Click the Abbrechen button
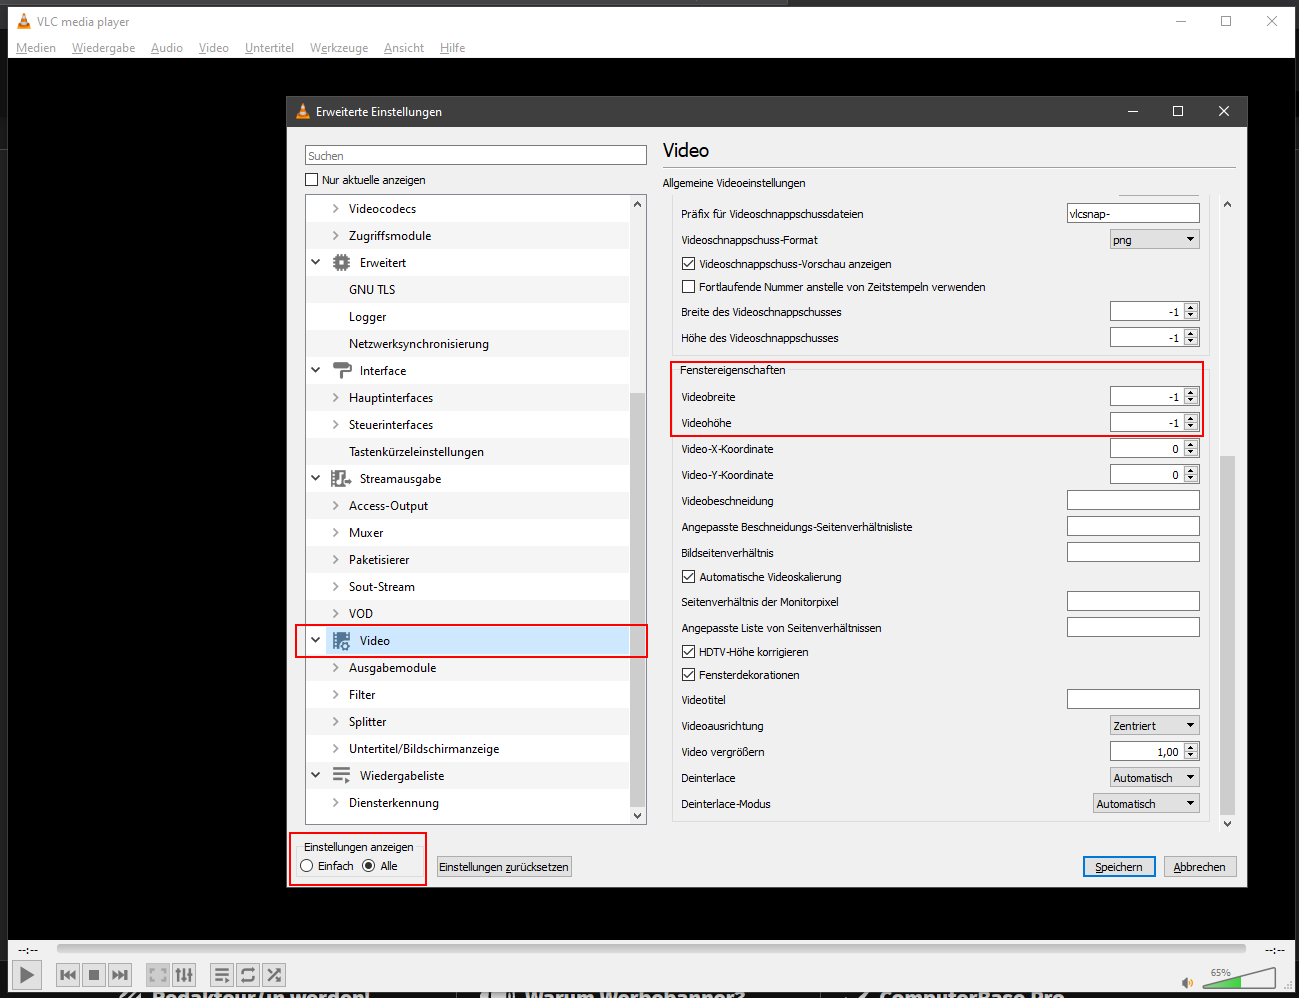 [x=1199, y=867]
